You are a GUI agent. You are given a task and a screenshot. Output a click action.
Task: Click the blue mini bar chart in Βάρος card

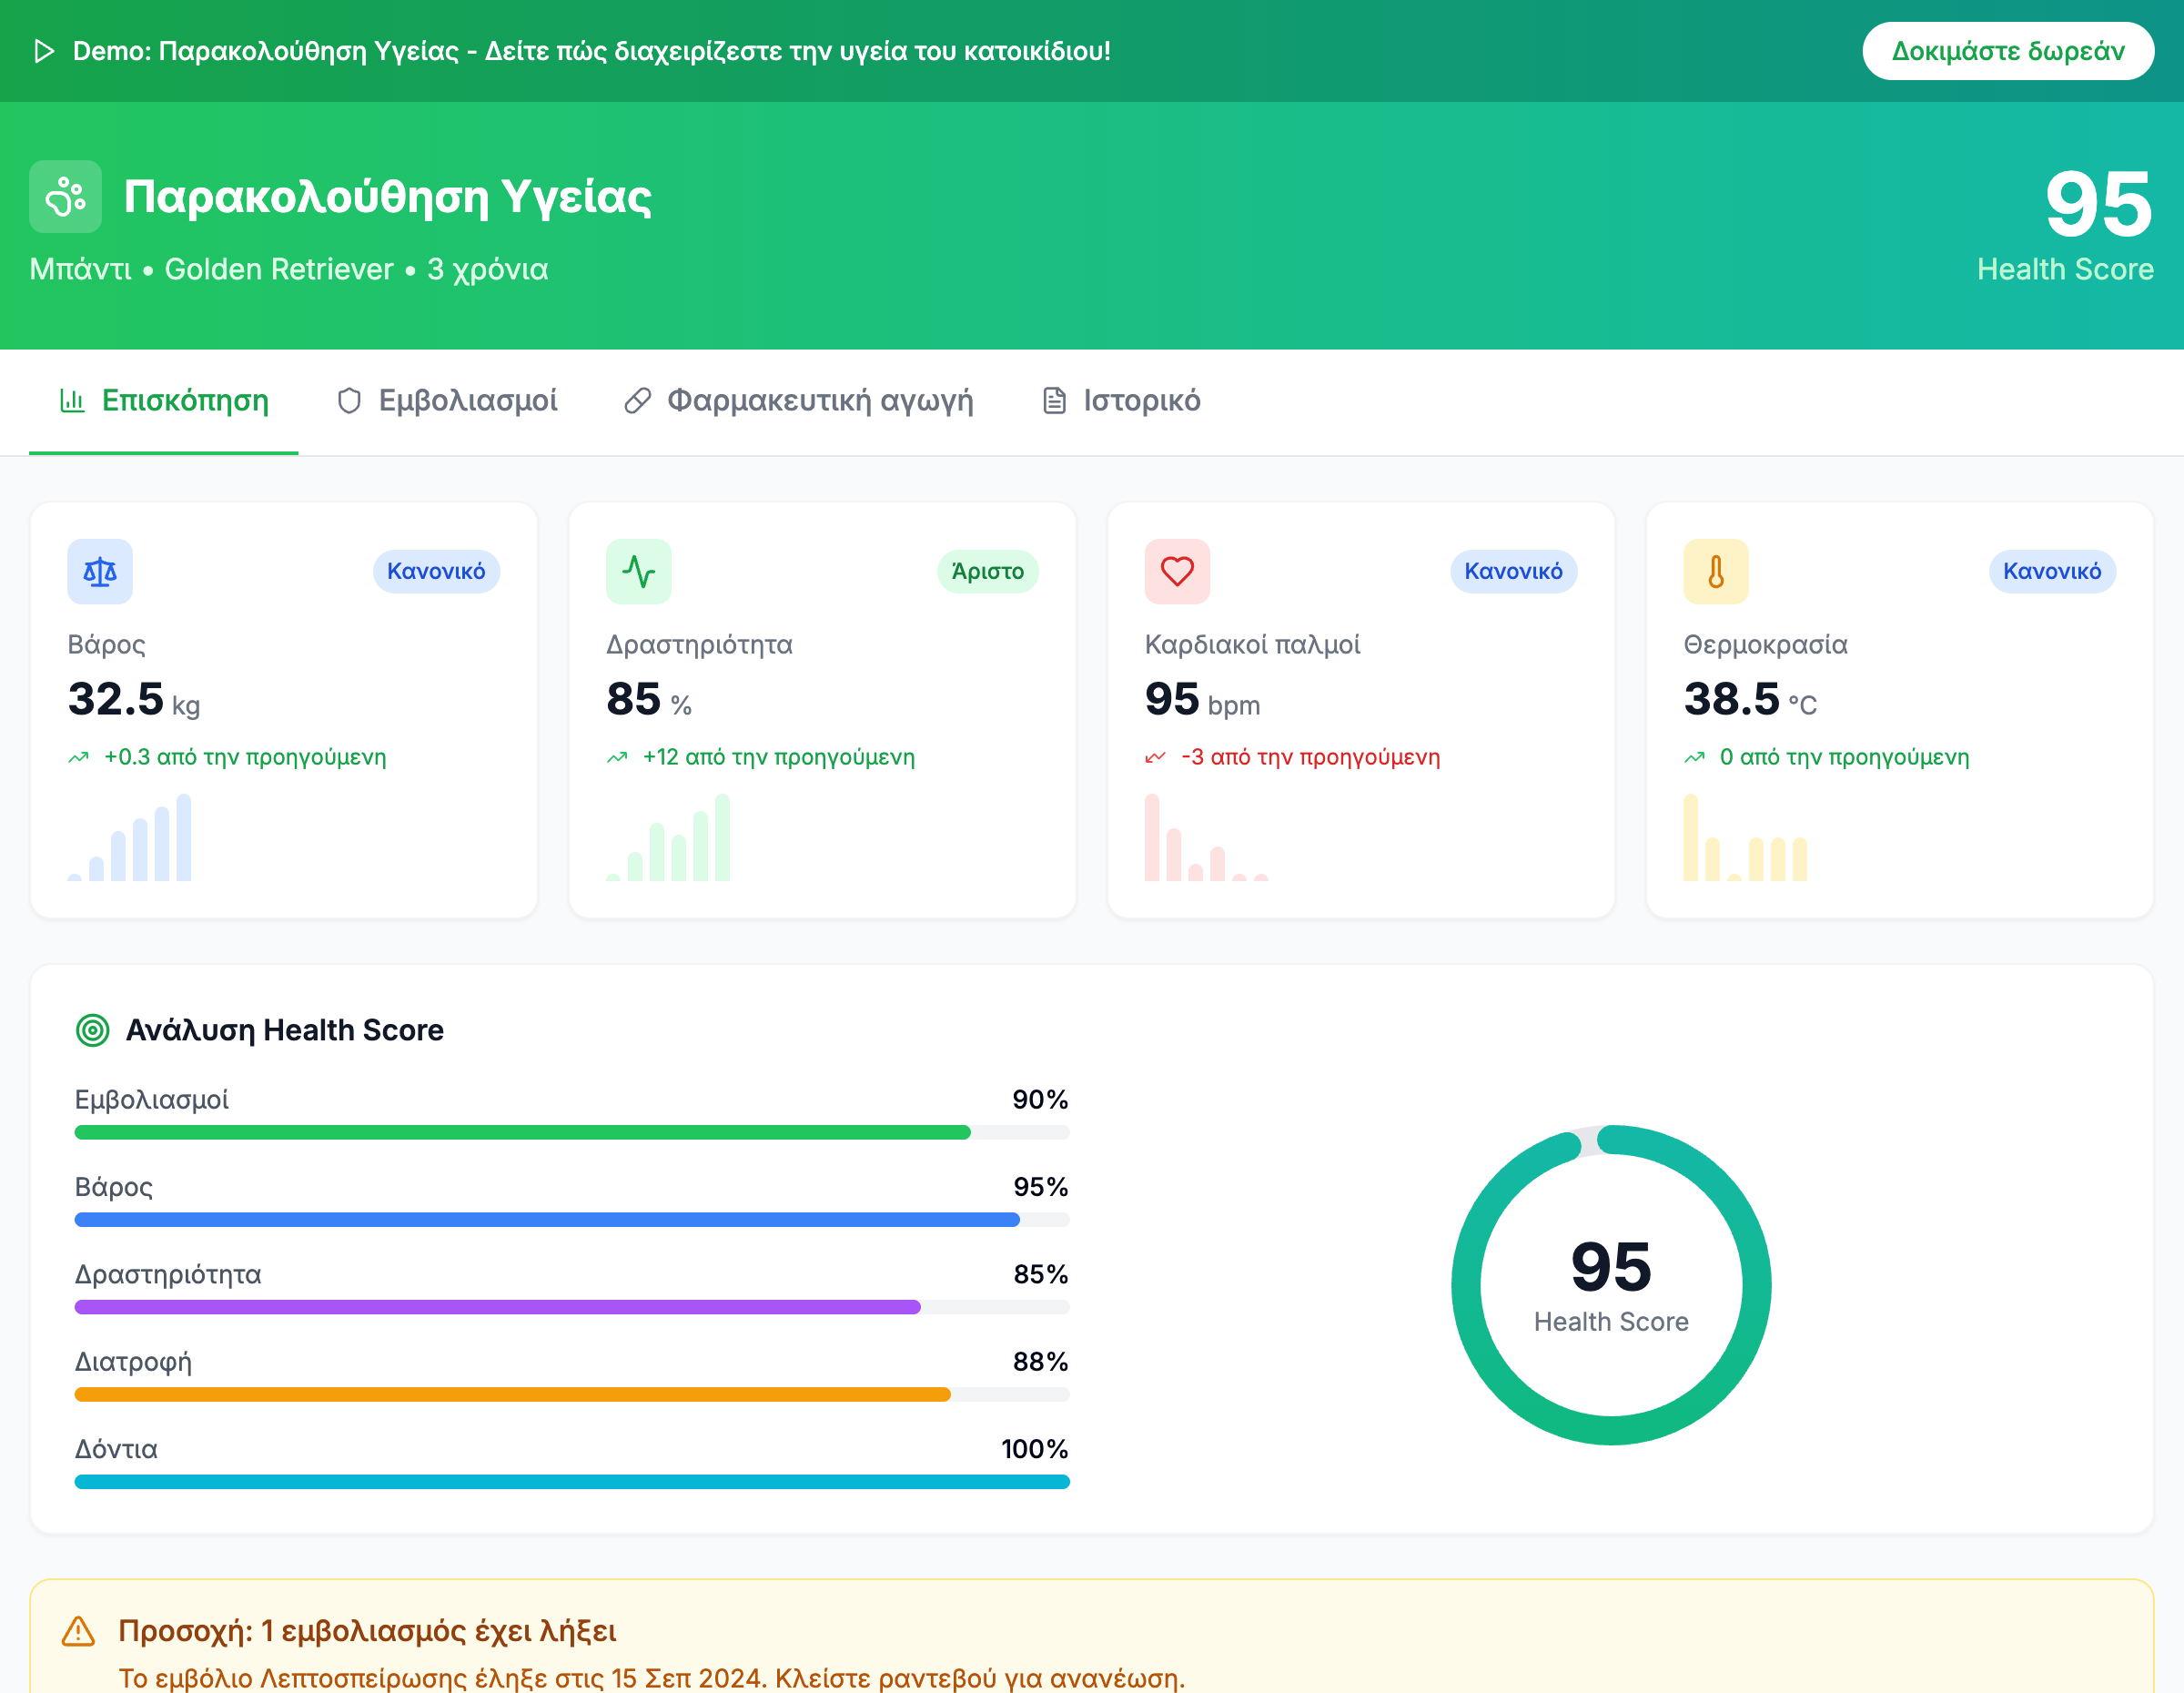coord(129,838)
